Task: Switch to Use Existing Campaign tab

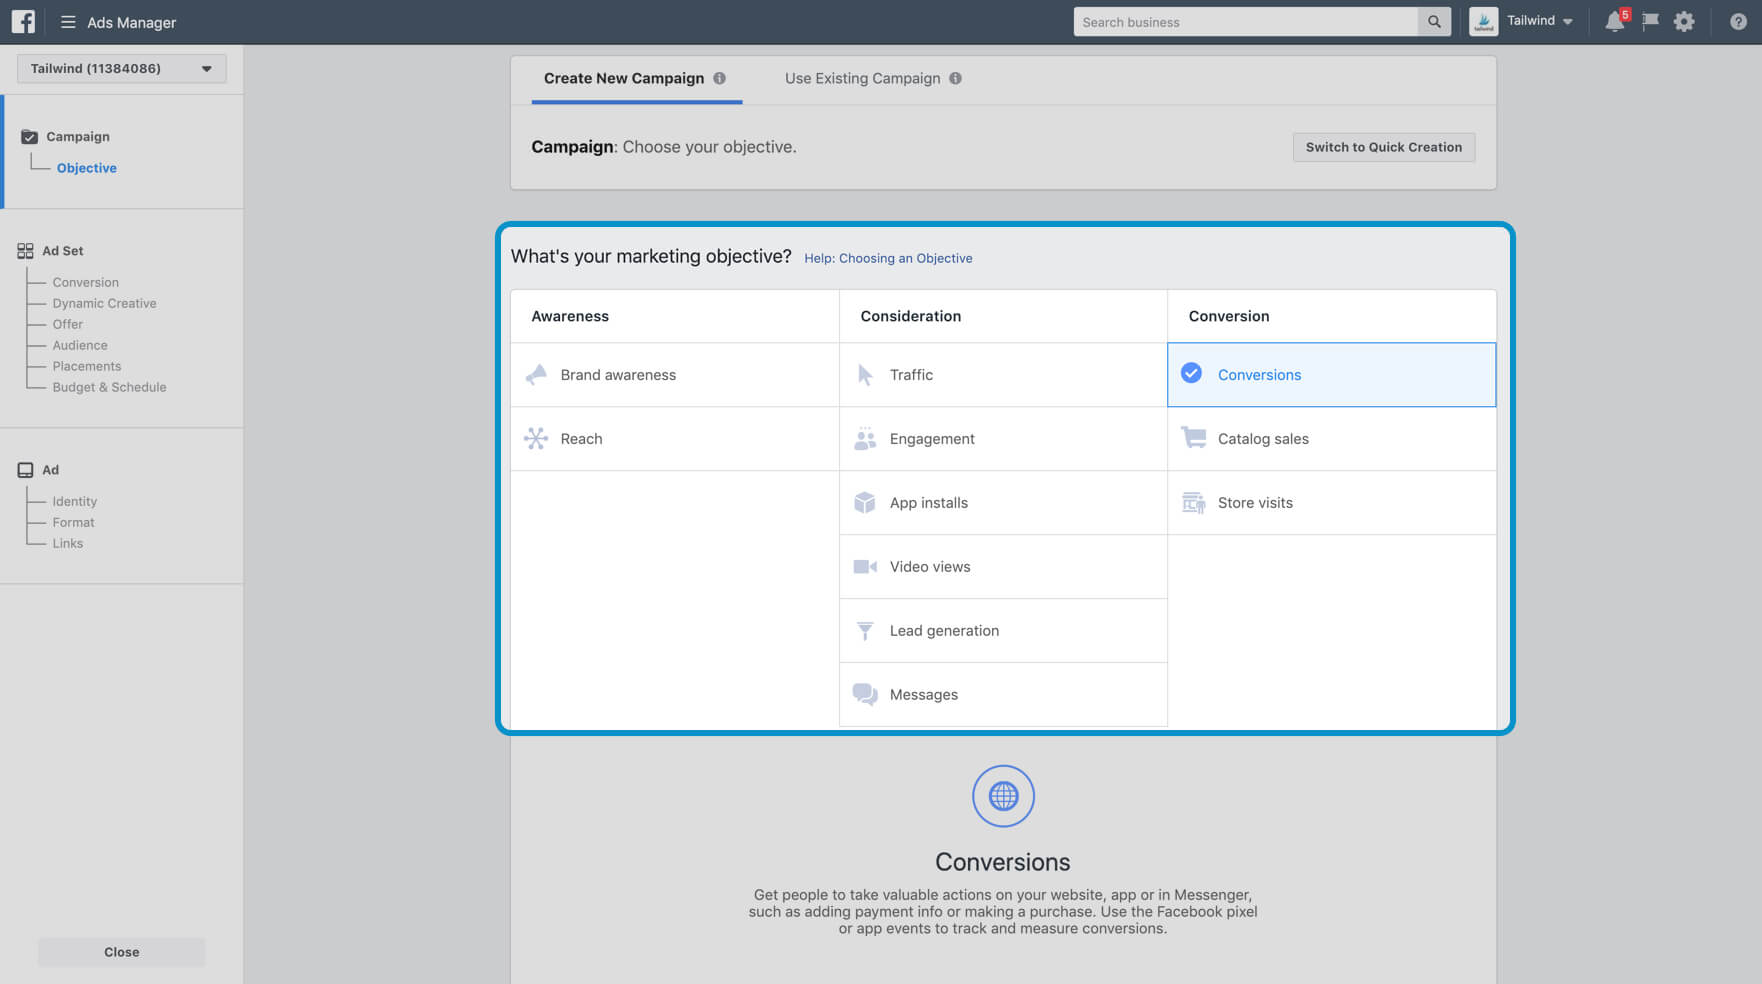Action: pyautogui.click(x=862, y=78)
